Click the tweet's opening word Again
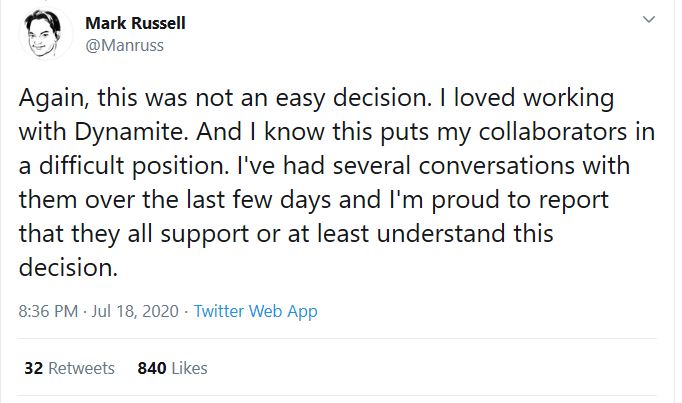682x403 pixels. (x=47, y=100)
